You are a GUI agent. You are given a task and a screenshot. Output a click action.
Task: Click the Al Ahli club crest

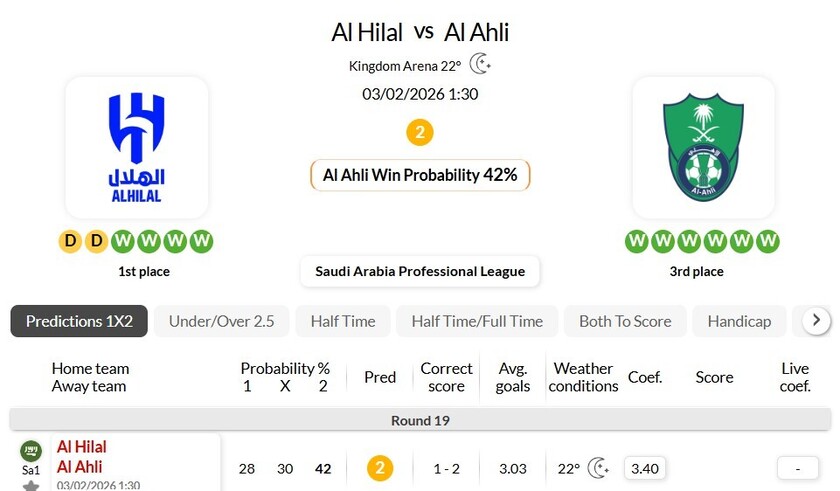click(703, 146)
